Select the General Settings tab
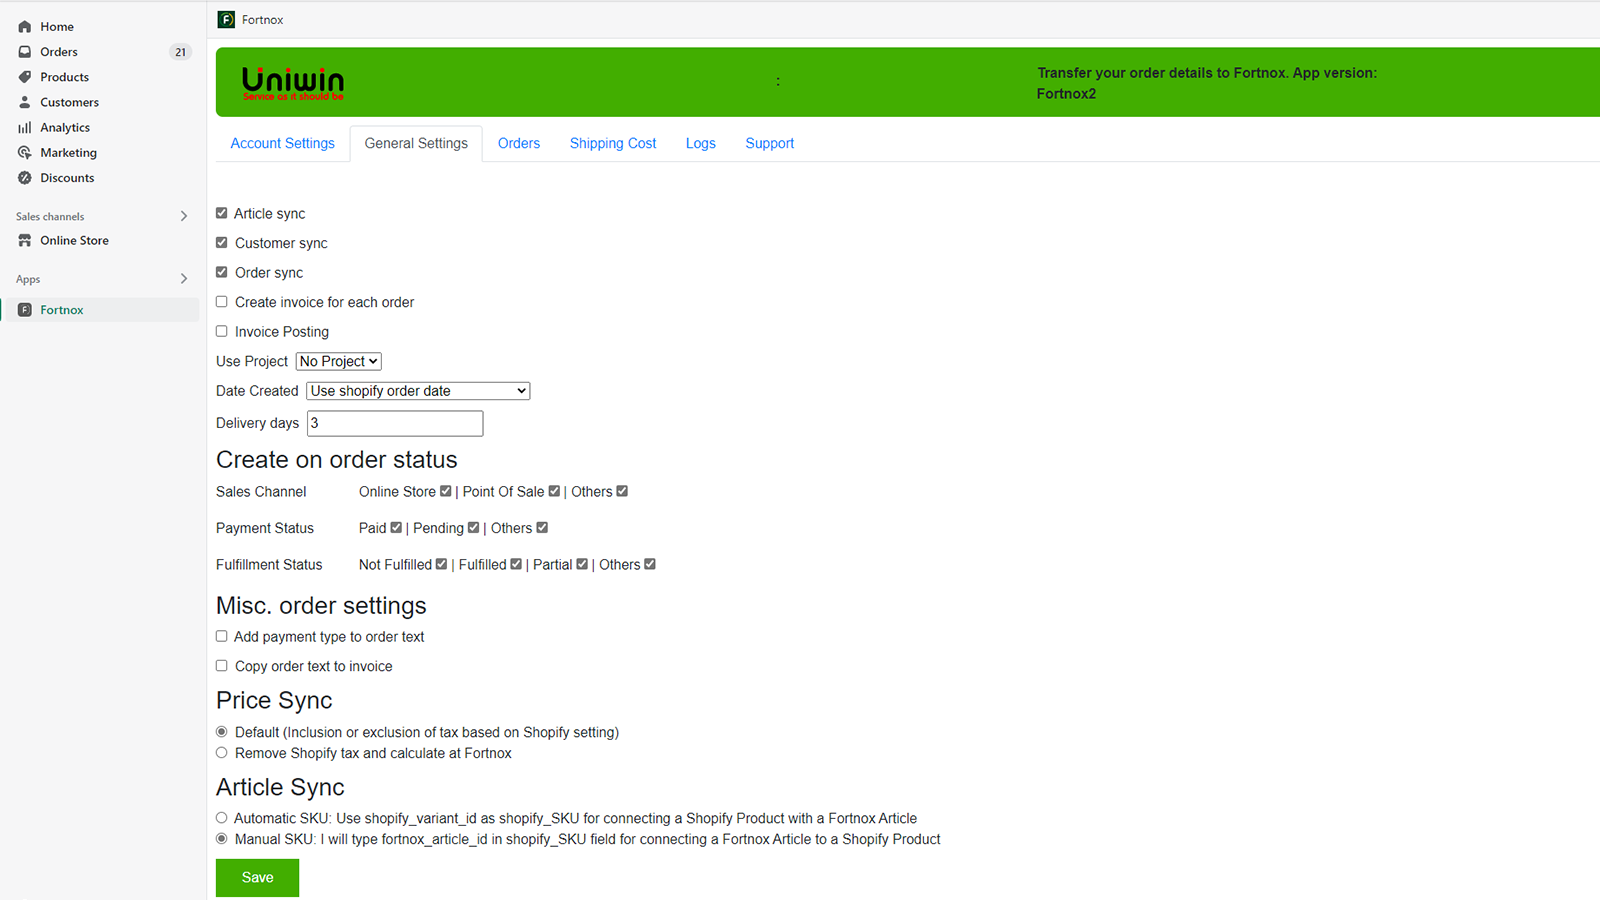Image resolution: width=1600 pixels, height=900 pixels. pos(416,143)
